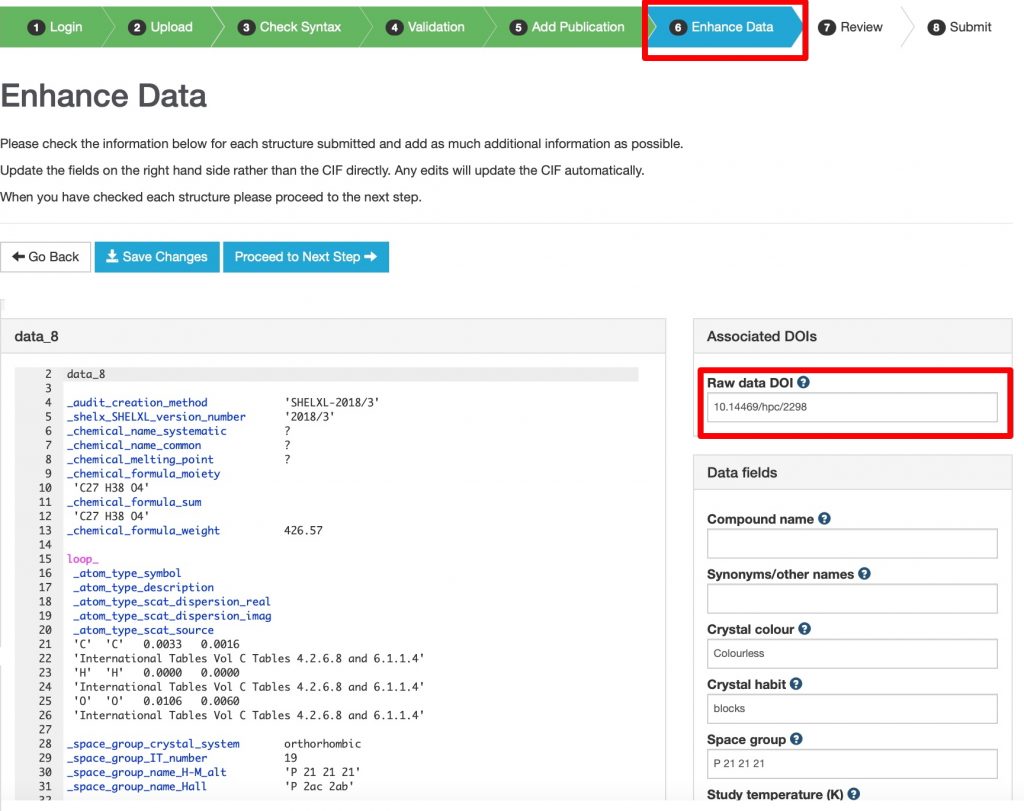Click the Crystal colour field containing Colourless

coord(851,654)
